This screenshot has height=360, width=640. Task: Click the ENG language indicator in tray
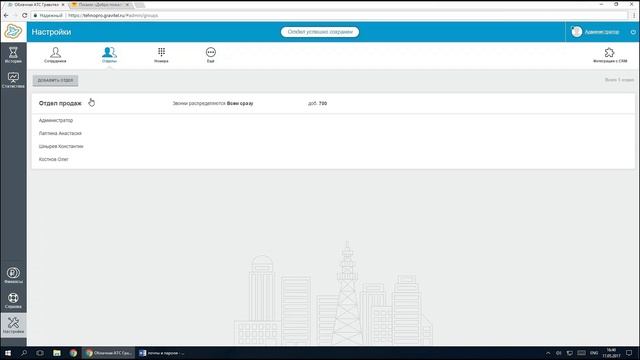coord(594,353)
